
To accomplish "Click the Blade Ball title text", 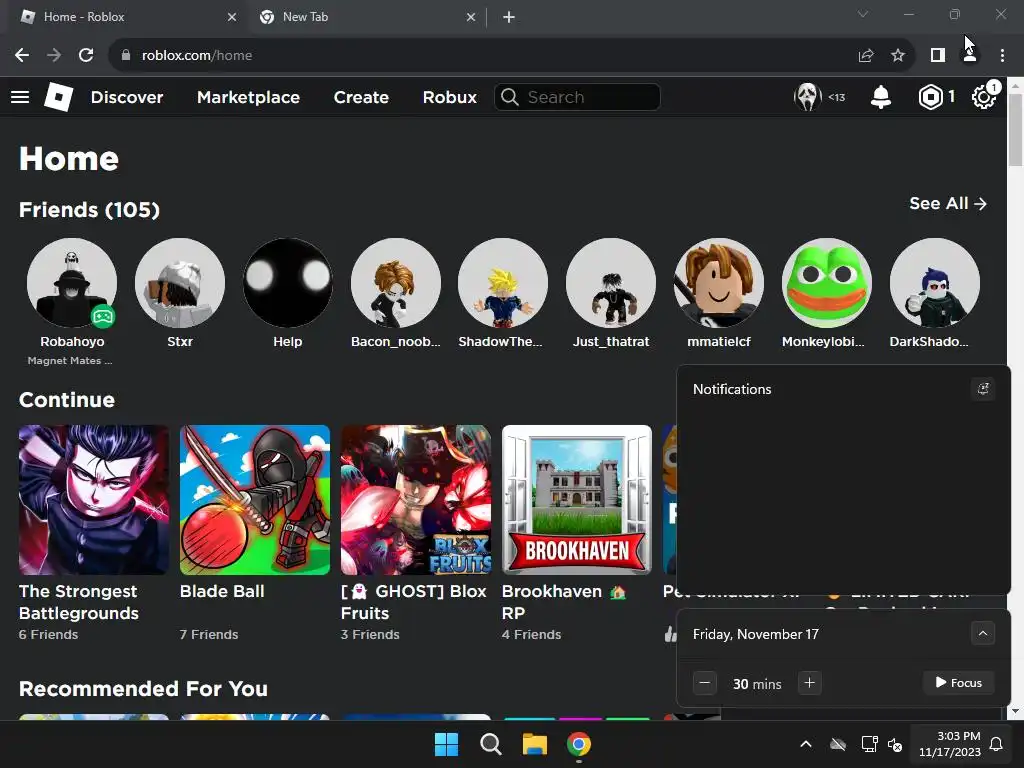I will coord(222,592).
